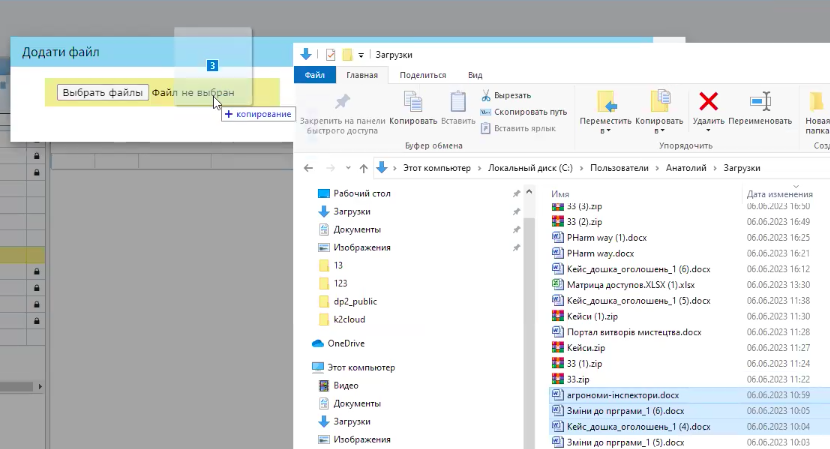Click the Up one level arrow
The height and width of the screenshot is (449, 830).
pos(364,168)
